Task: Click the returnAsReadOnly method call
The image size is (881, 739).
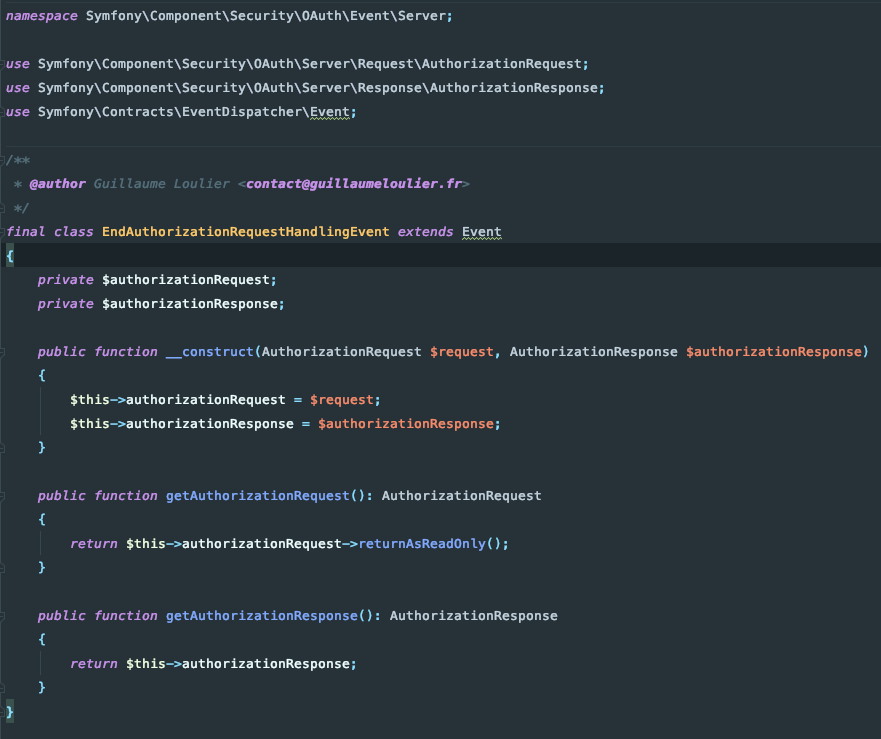Action: pos(423,543)
